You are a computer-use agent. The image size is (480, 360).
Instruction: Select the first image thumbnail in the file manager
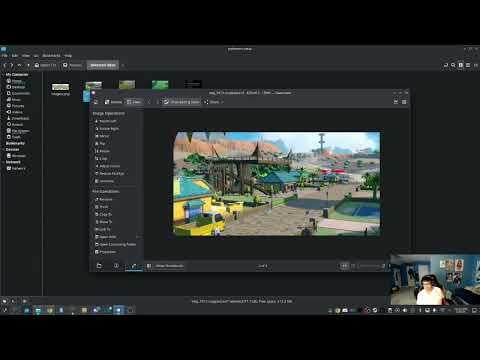pyautogui.click(x=60, y=87)
